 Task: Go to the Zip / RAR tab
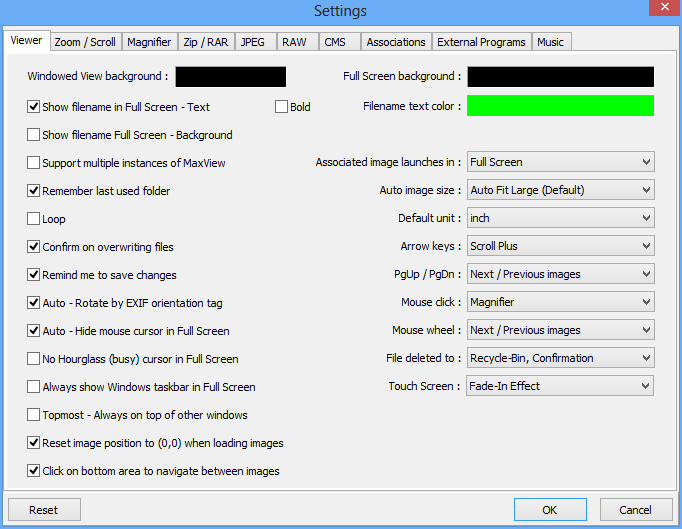pyautogui.click(x=206, y=42)
